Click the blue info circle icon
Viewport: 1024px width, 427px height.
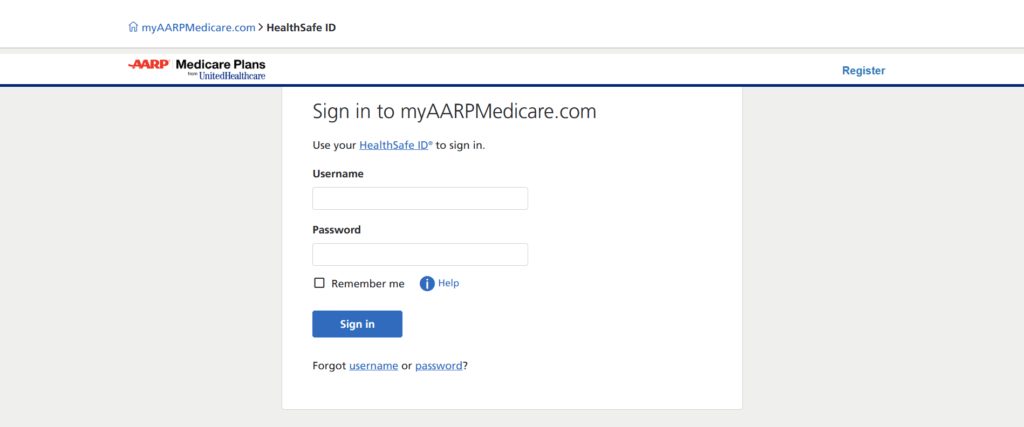pyautogui.click(x=427, y=283)
